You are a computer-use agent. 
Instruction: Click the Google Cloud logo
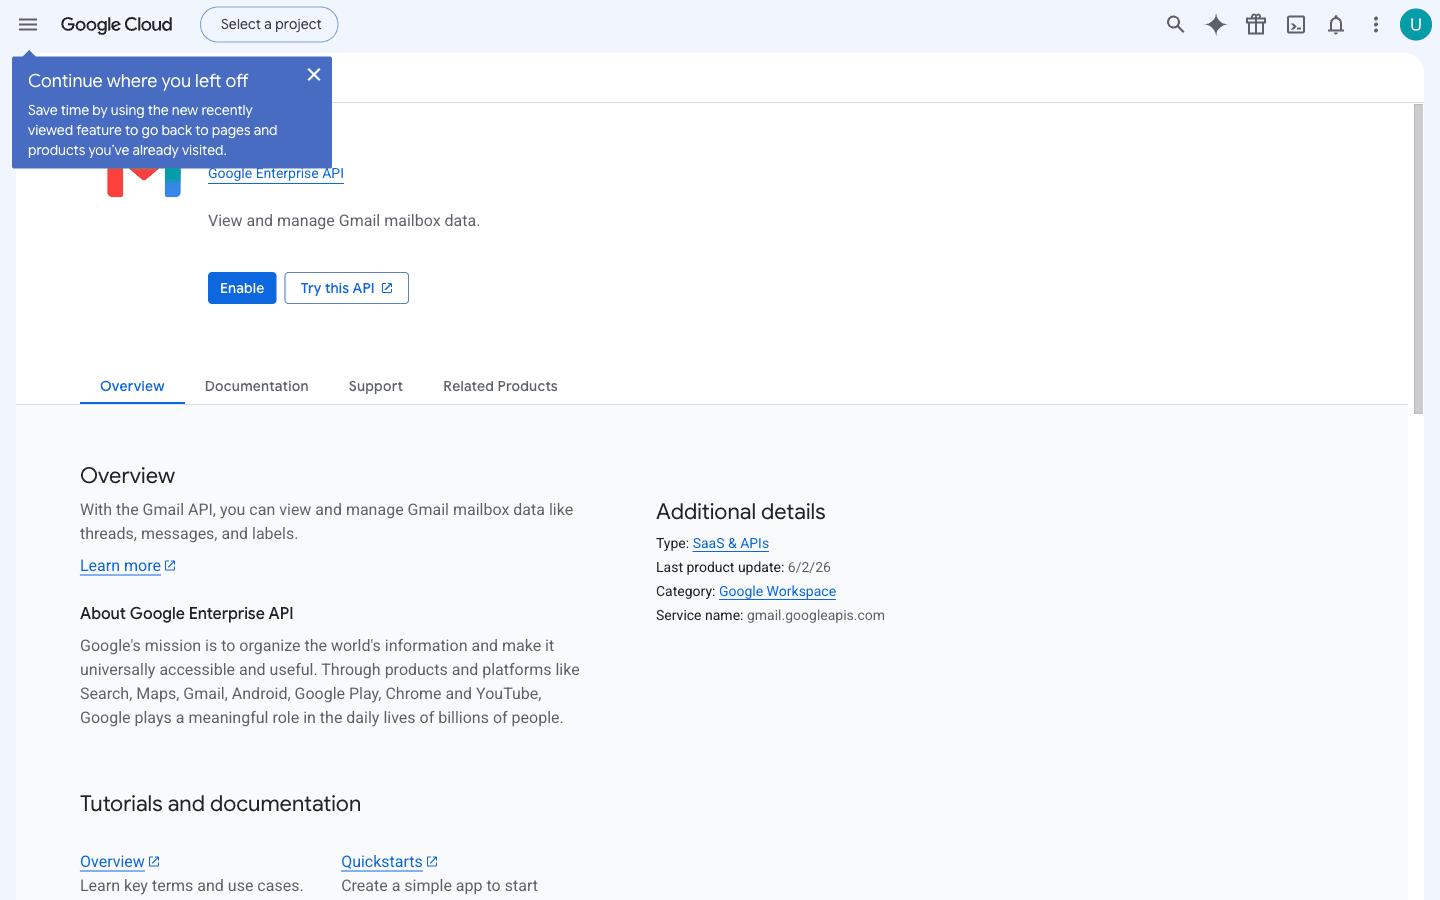116,24
